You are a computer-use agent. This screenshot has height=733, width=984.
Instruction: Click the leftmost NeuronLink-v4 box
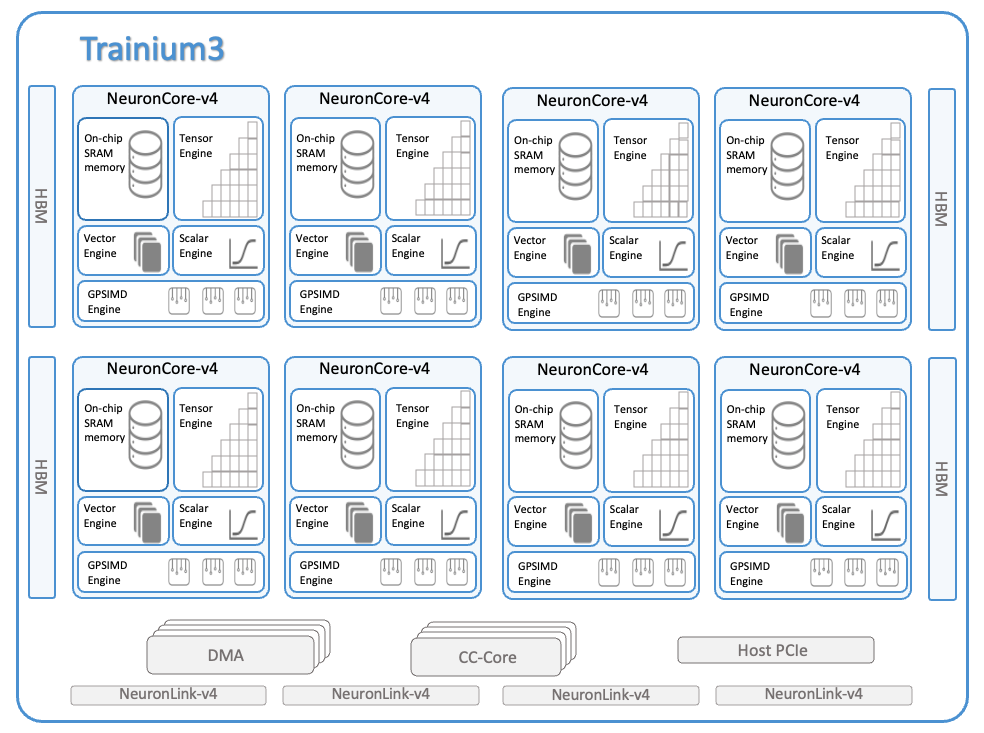point(168,695)
